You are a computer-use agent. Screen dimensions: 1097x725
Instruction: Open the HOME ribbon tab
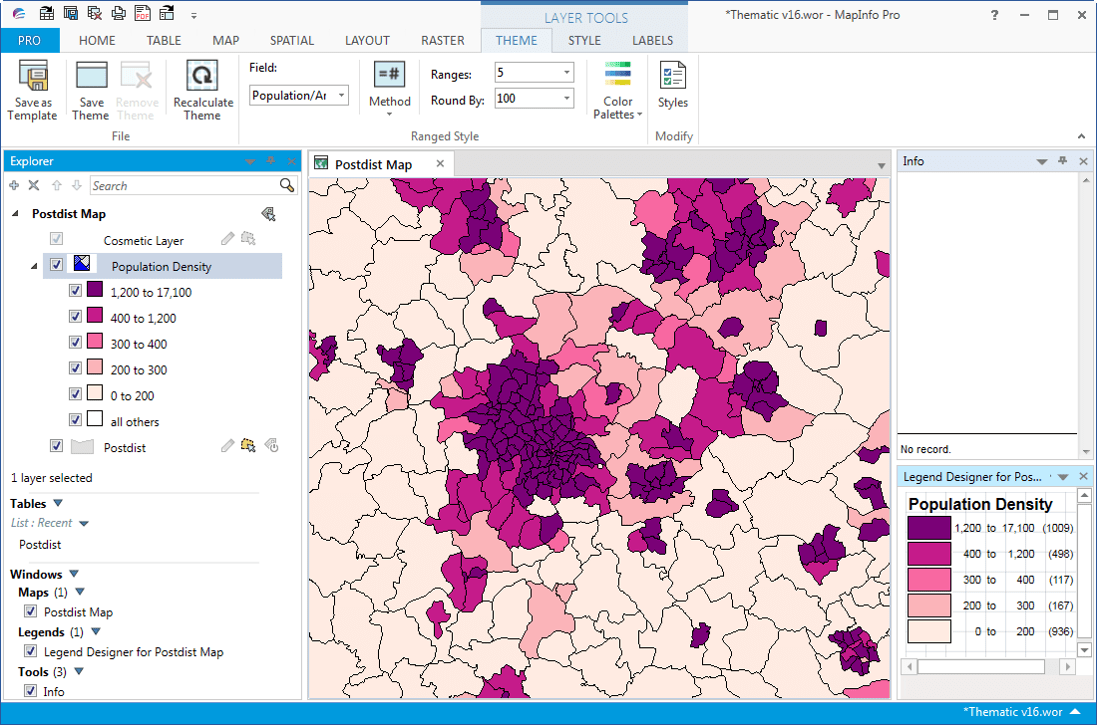coord(97,41)
